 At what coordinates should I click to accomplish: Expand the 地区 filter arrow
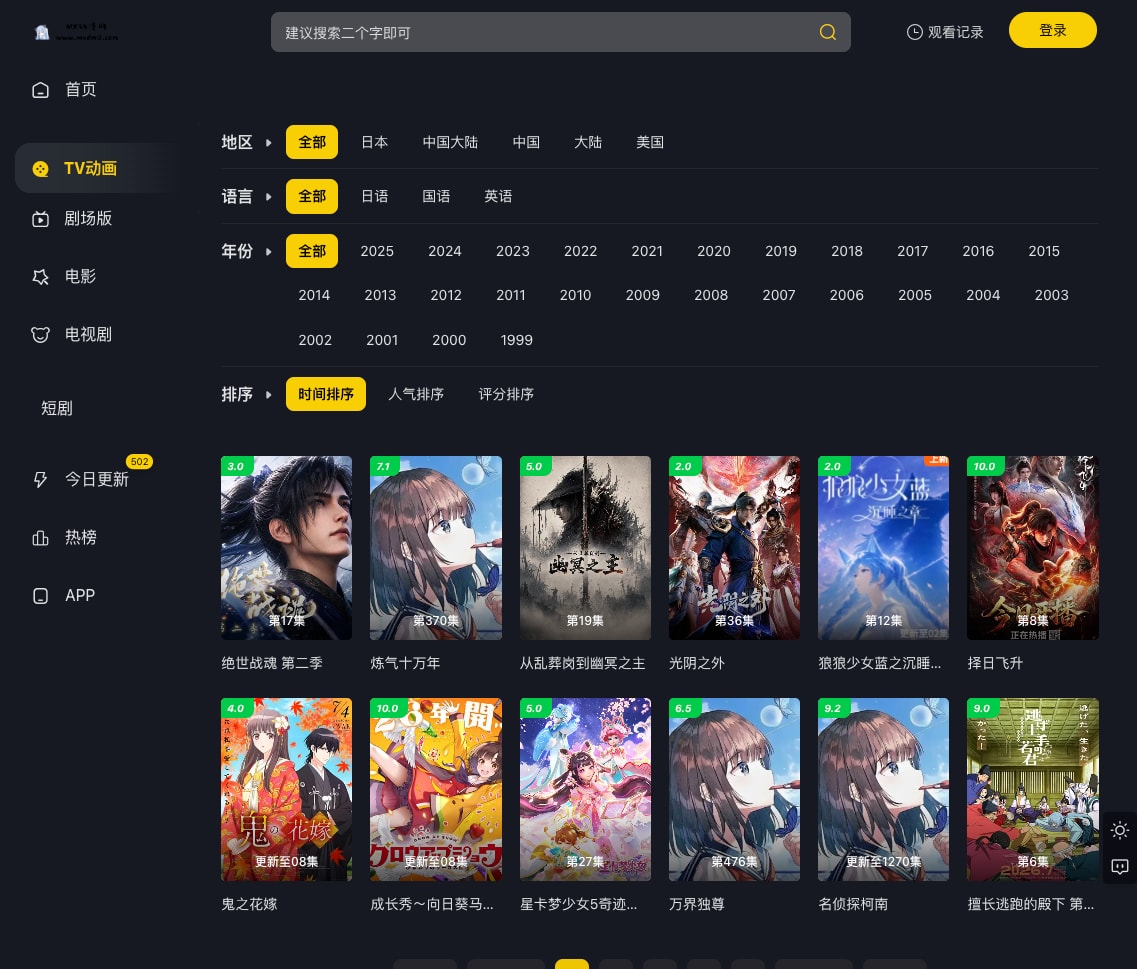pyautogui.click(x=268, y=143)
